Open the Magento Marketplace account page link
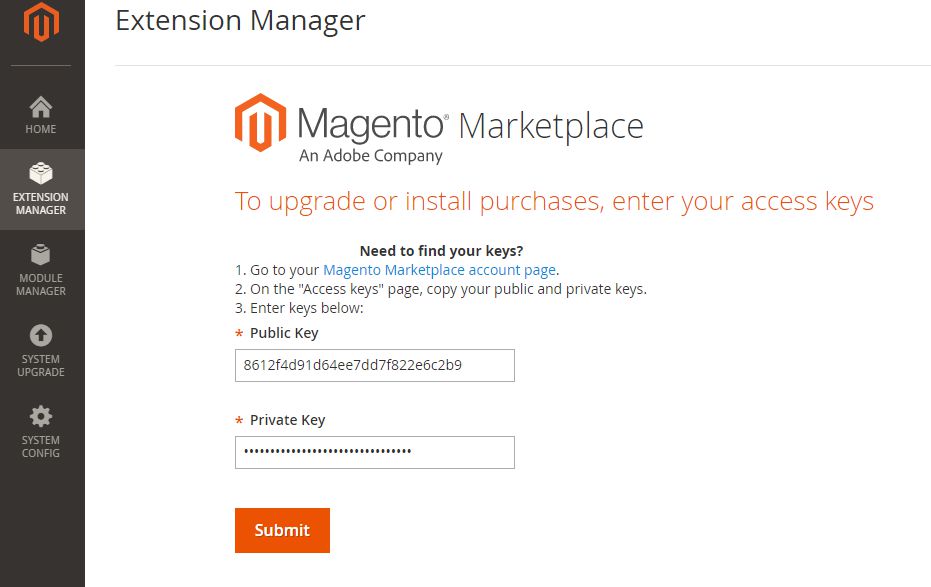The height and width of the screenshot is (587, 931). pyautogui.click(x=439, y=270)
